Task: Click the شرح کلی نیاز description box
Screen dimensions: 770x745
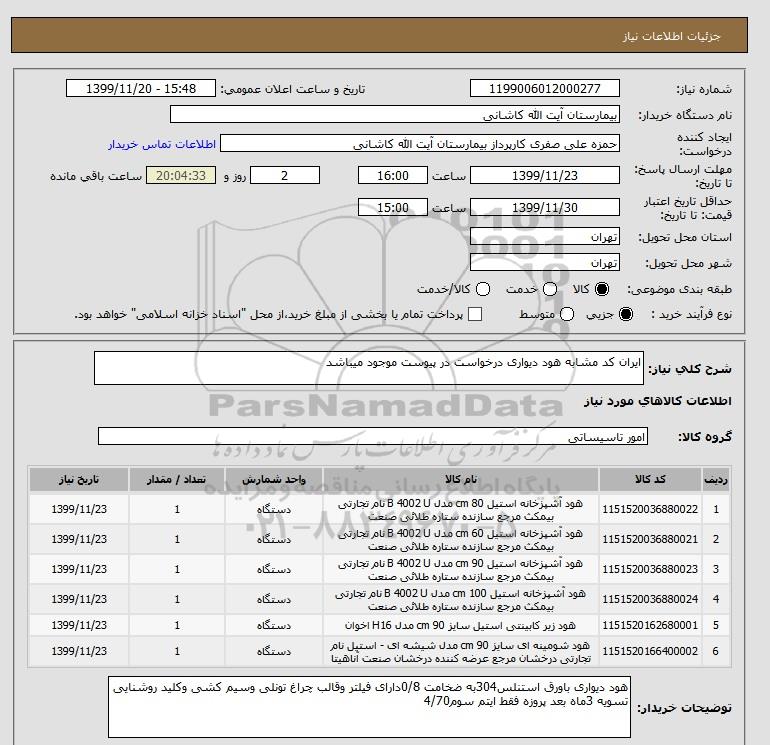Action: tap(369, 368)
